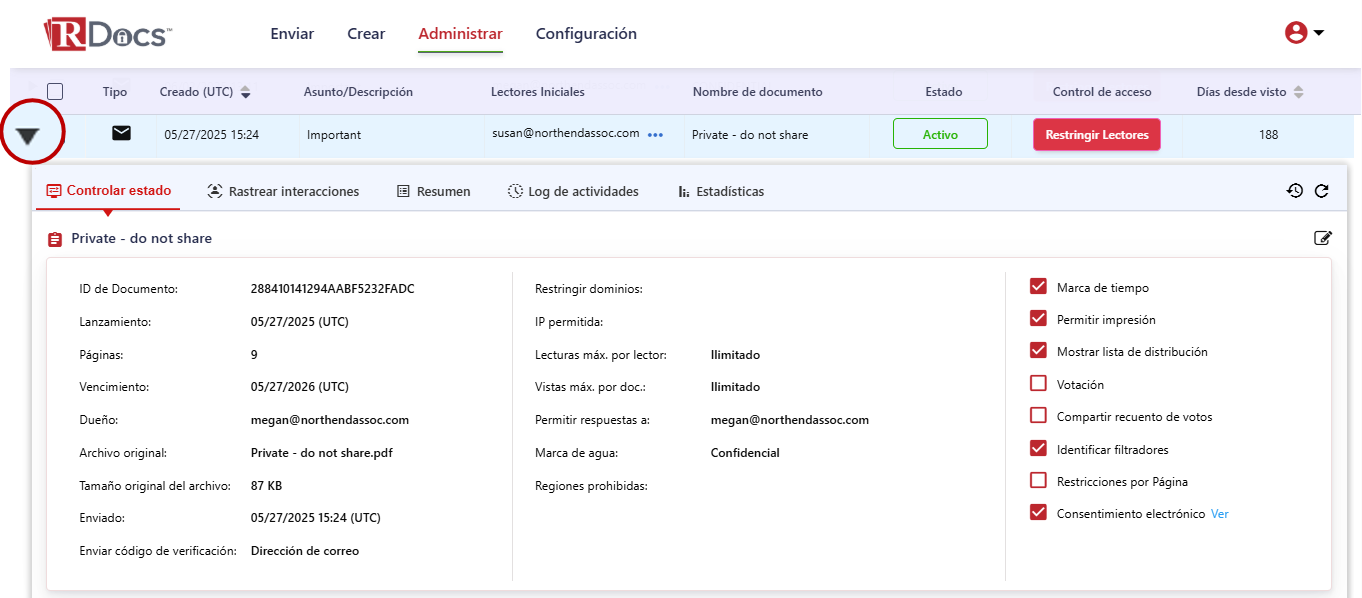Open the Log de actividades tab
Screen dimensions: 1362x598
tap(573, 191)
